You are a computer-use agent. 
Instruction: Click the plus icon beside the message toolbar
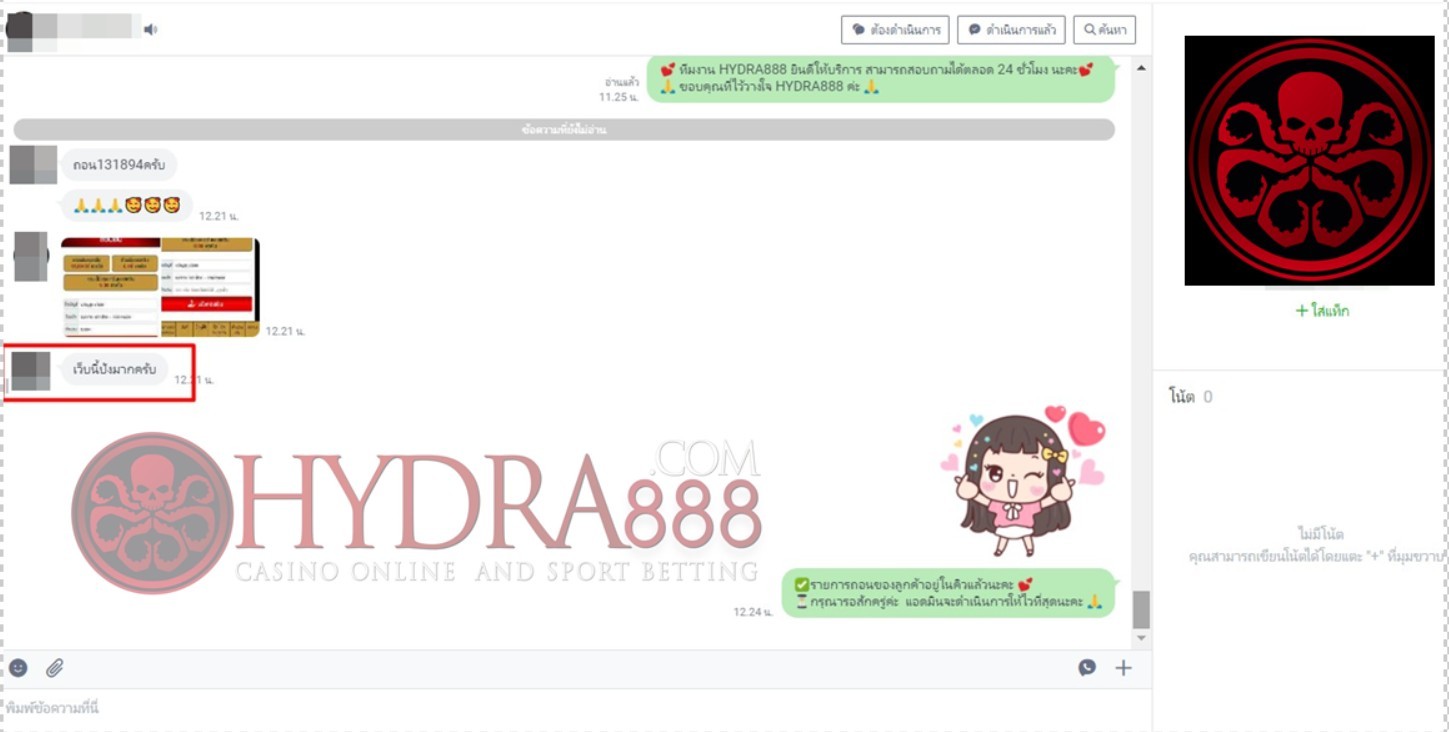1123,668
